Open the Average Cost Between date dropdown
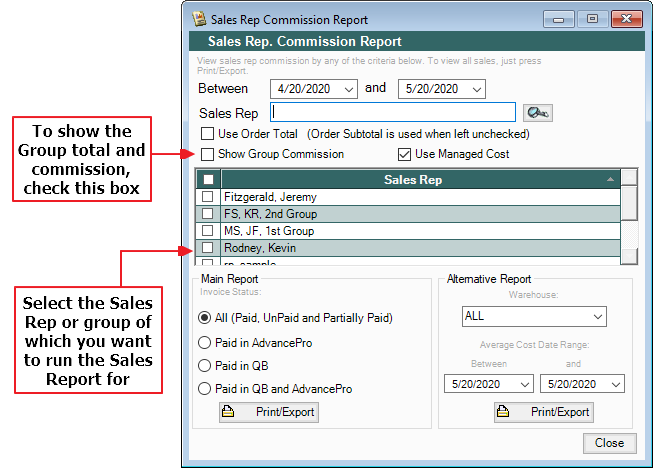The width and height of the screenshot is (653, 468). point(523,384)
